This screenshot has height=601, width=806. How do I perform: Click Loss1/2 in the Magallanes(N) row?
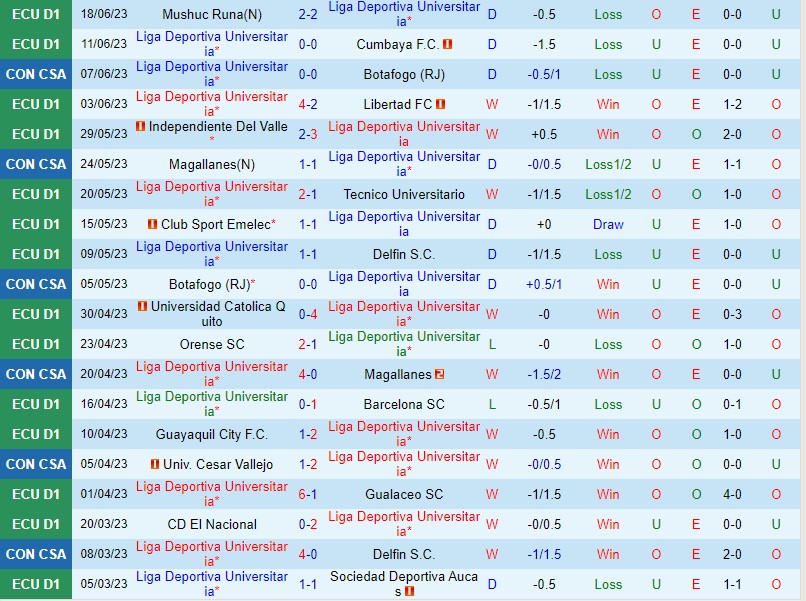(x=608, y=165)
